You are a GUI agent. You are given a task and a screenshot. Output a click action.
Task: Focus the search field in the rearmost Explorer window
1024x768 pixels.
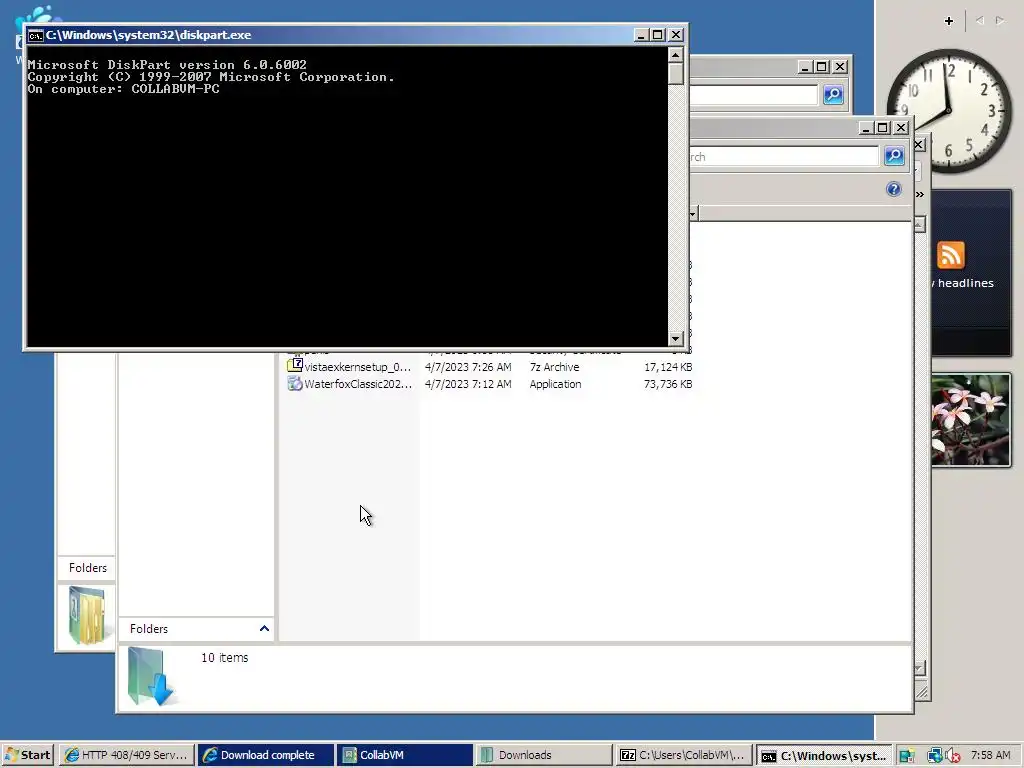coord(753,95)
